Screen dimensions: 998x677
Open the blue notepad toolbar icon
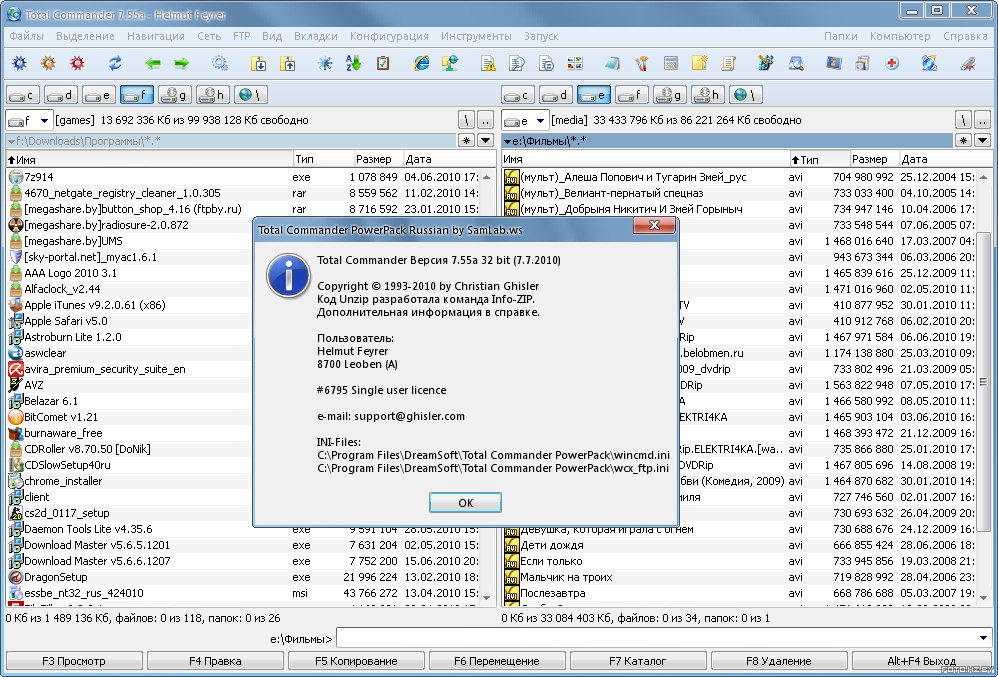pyautogui.click(x=612, y=63)
